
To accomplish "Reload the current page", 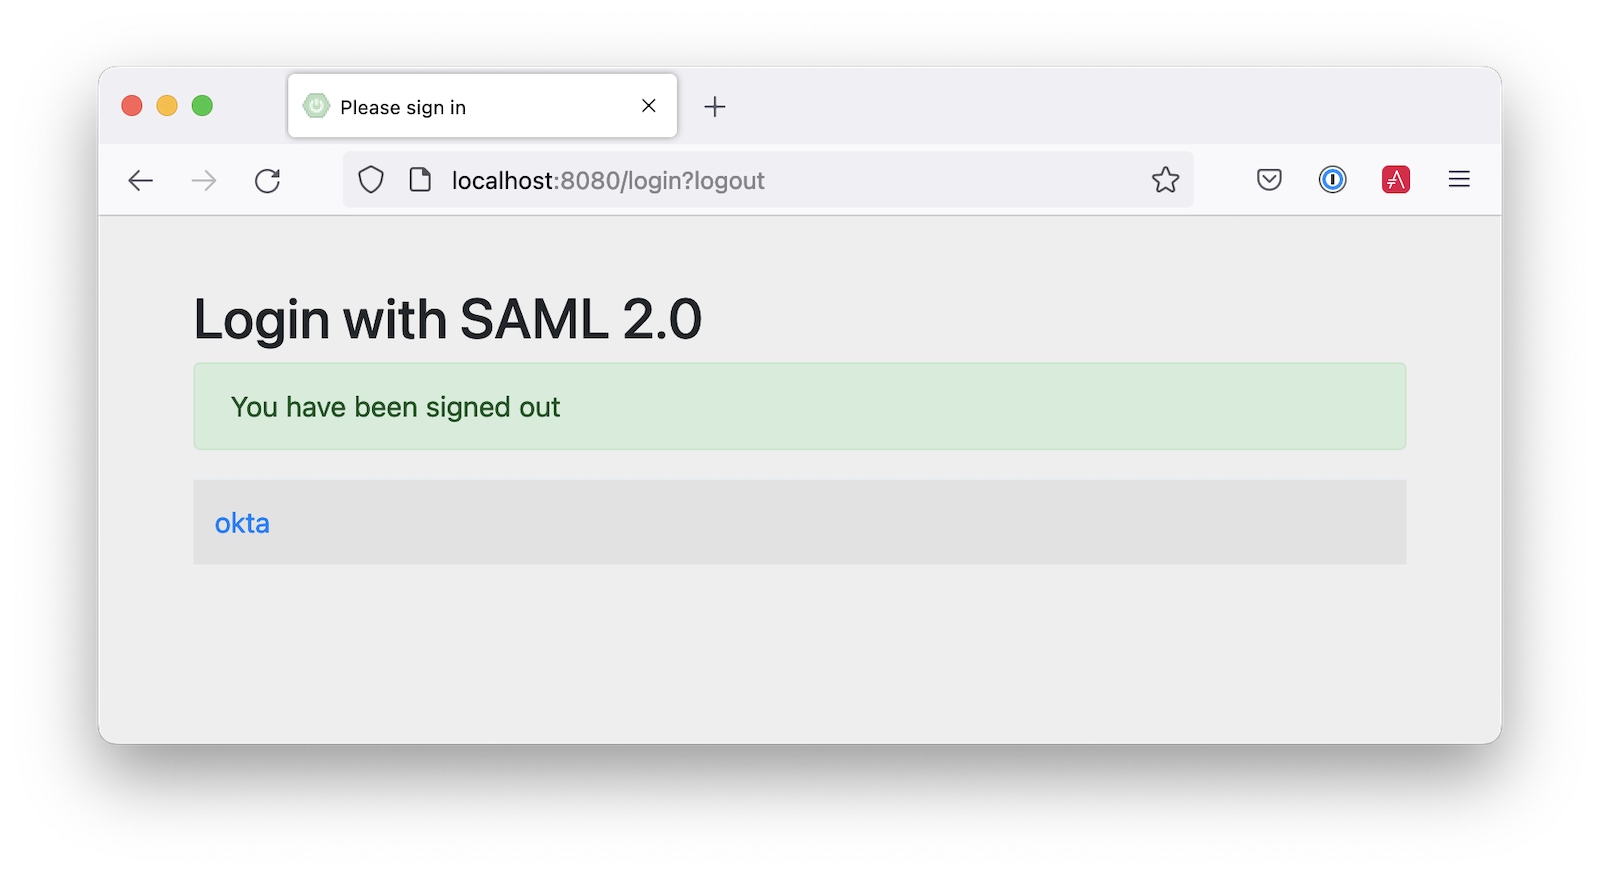I will [267, 180].
